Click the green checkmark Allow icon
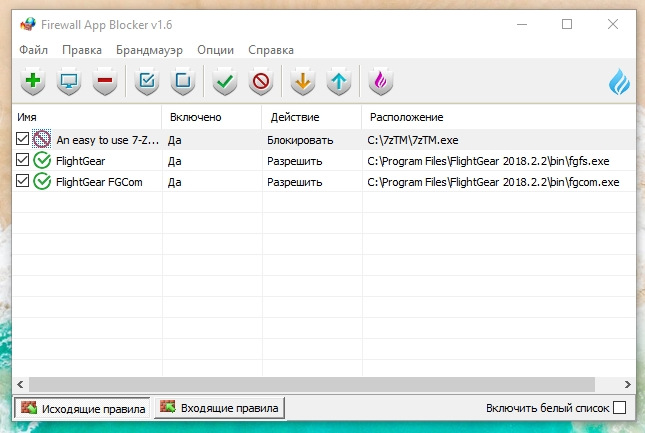 pos(225,81)
